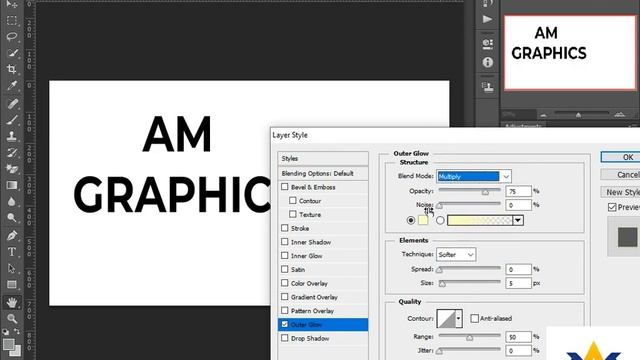The width and height of the screenshot is (640, 360).
Task: Open the gradient picker dropdown arrow
Action: (x=518, y=220)
